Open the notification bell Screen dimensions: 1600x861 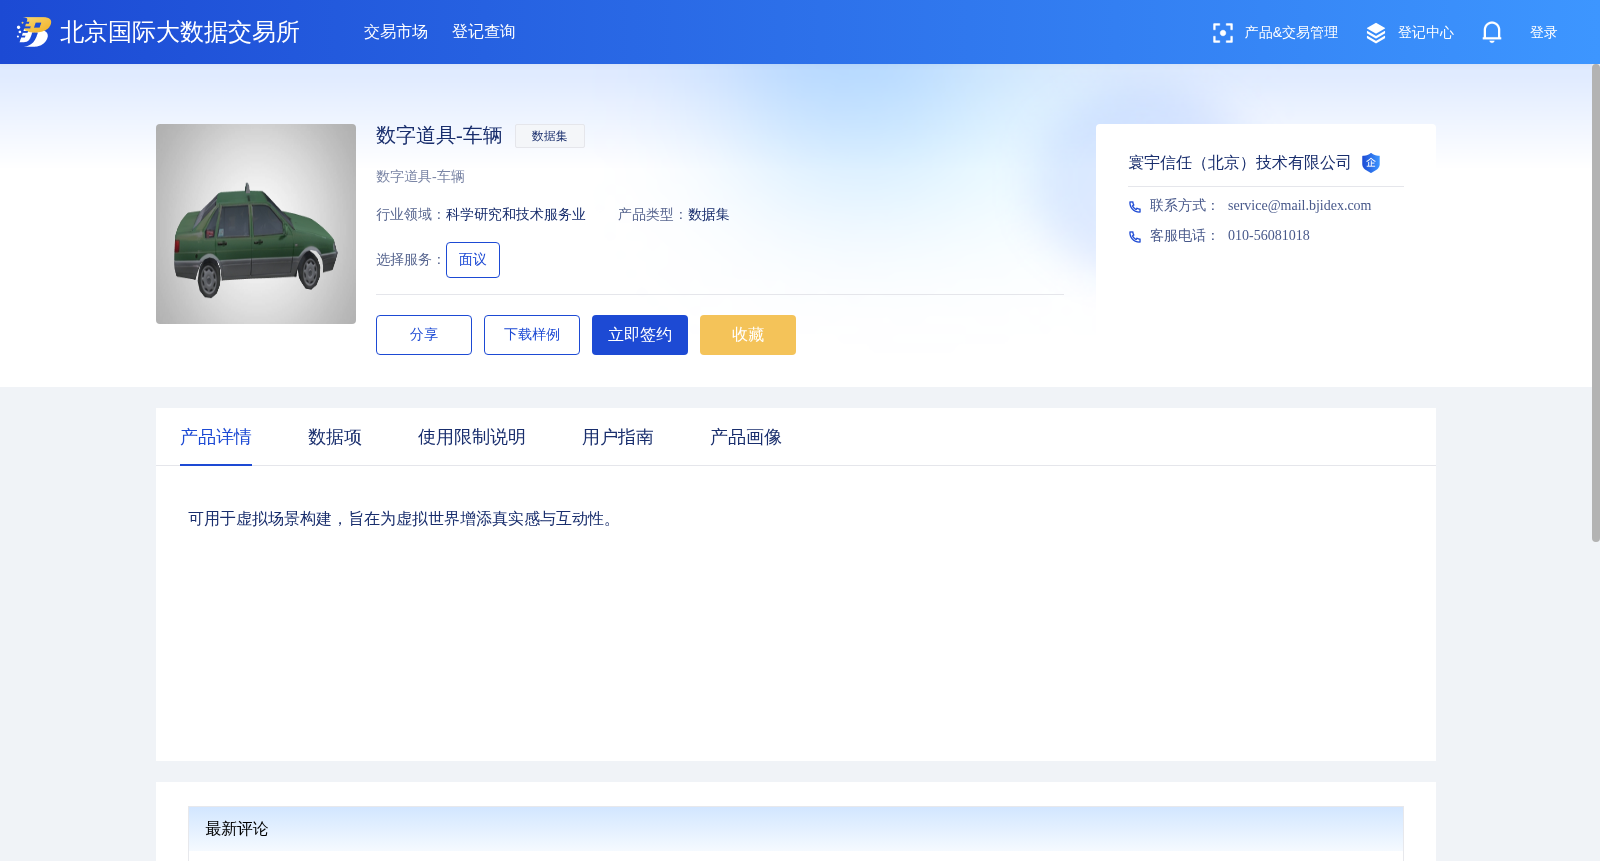[x=1492, y=32]
